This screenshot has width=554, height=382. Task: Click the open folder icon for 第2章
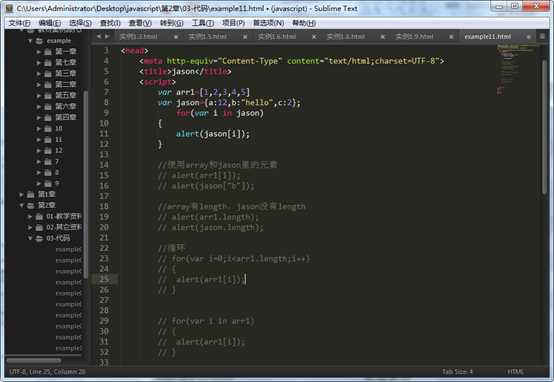31,205
